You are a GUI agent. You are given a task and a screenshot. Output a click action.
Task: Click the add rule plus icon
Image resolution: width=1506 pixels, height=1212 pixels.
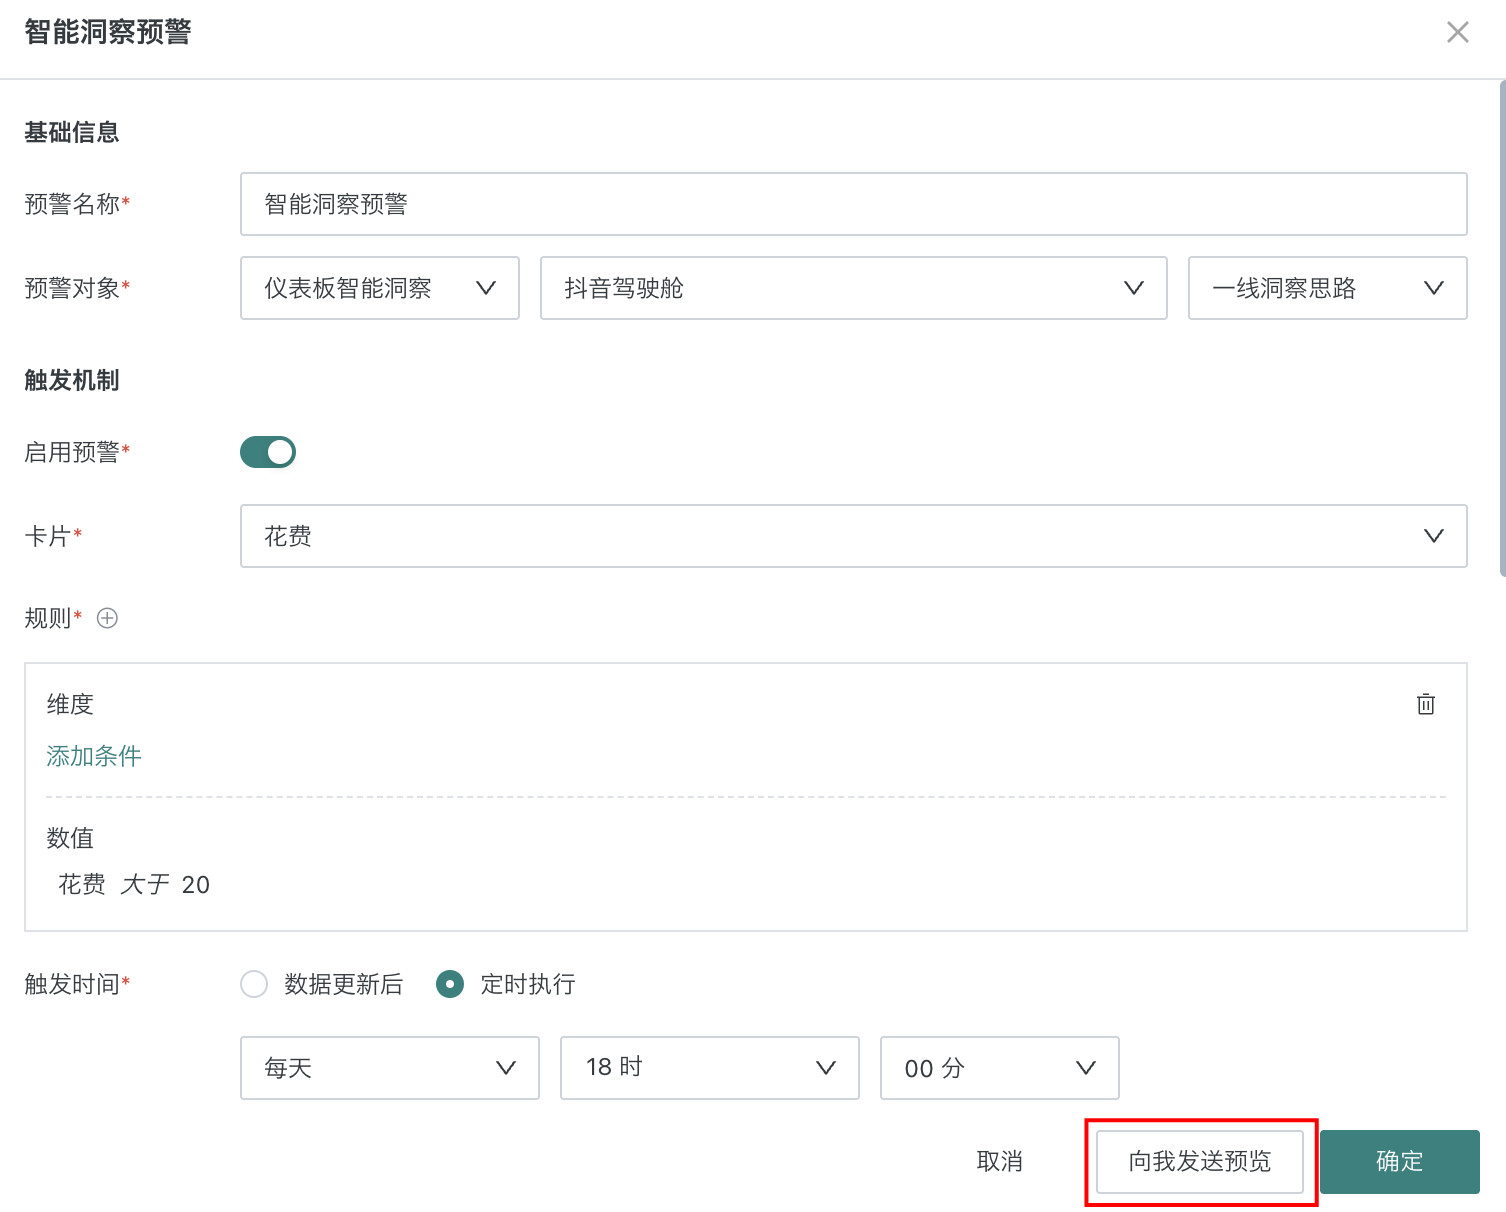tap(107, 618)
